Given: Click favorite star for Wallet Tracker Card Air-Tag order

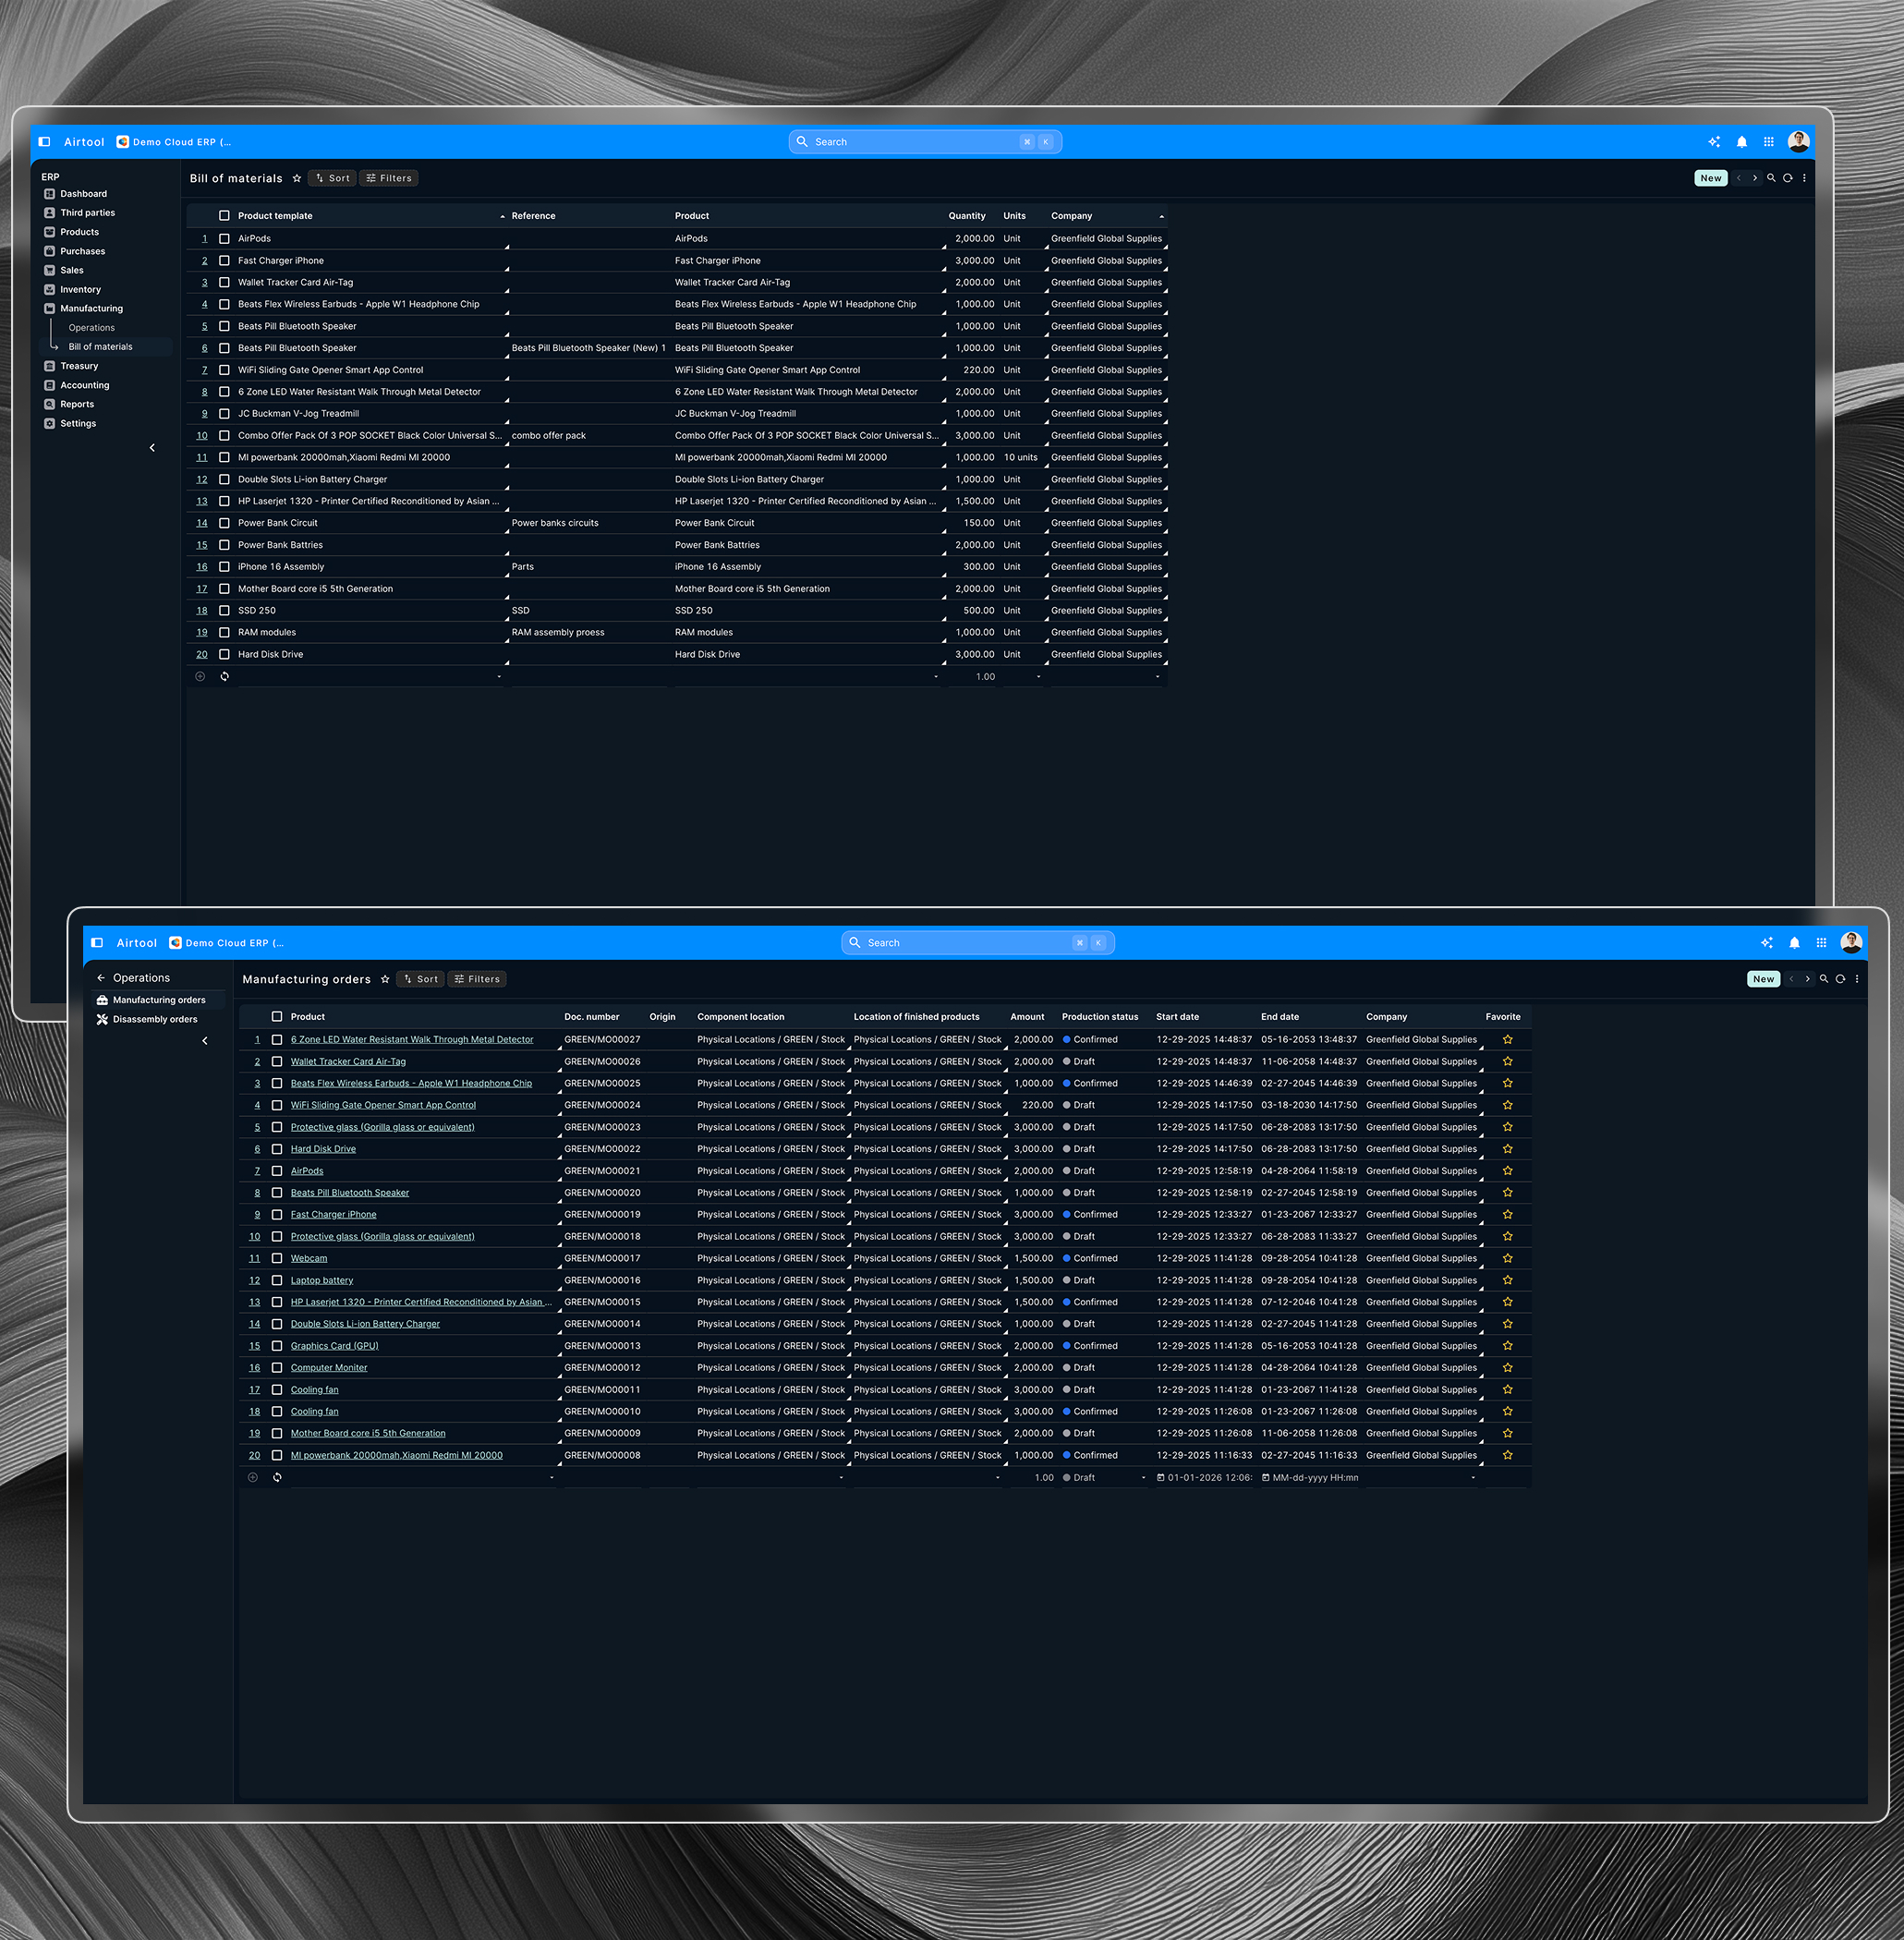Looking at the screenshot, I should pos(1507,1062).
